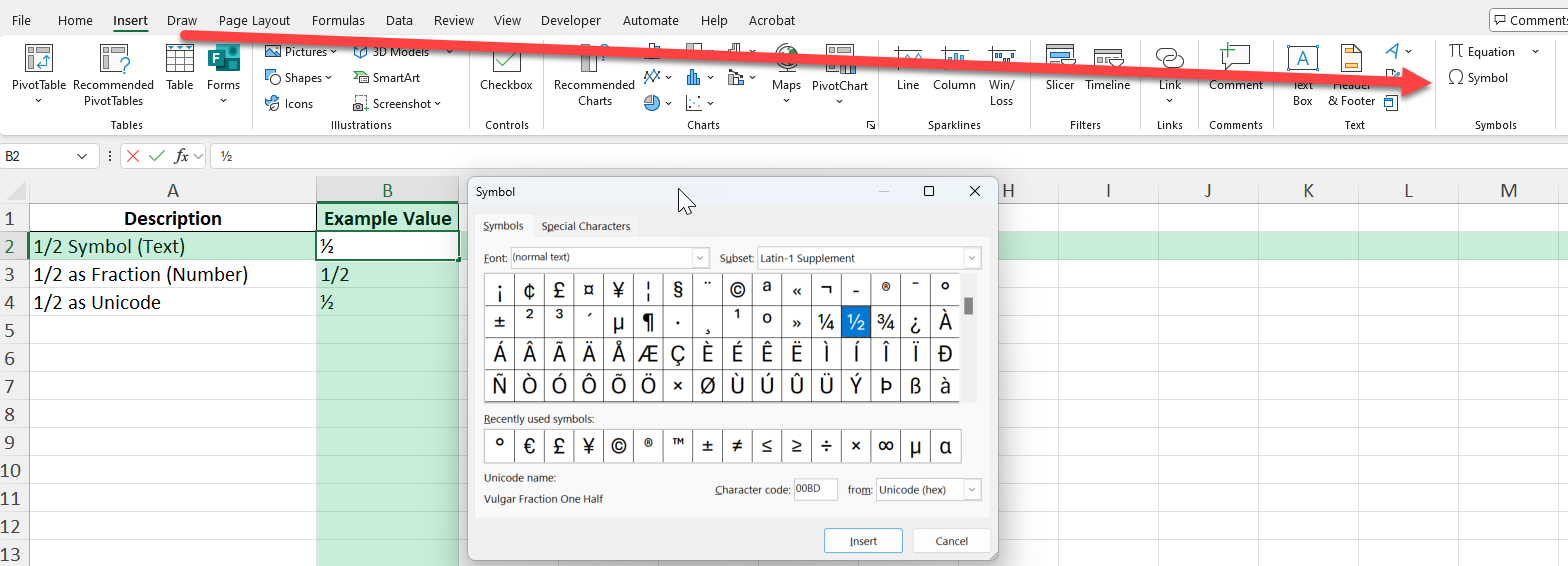Pick the ™ recently used symbol
The height and width of the screenshot is (566, 1568).
678,446
